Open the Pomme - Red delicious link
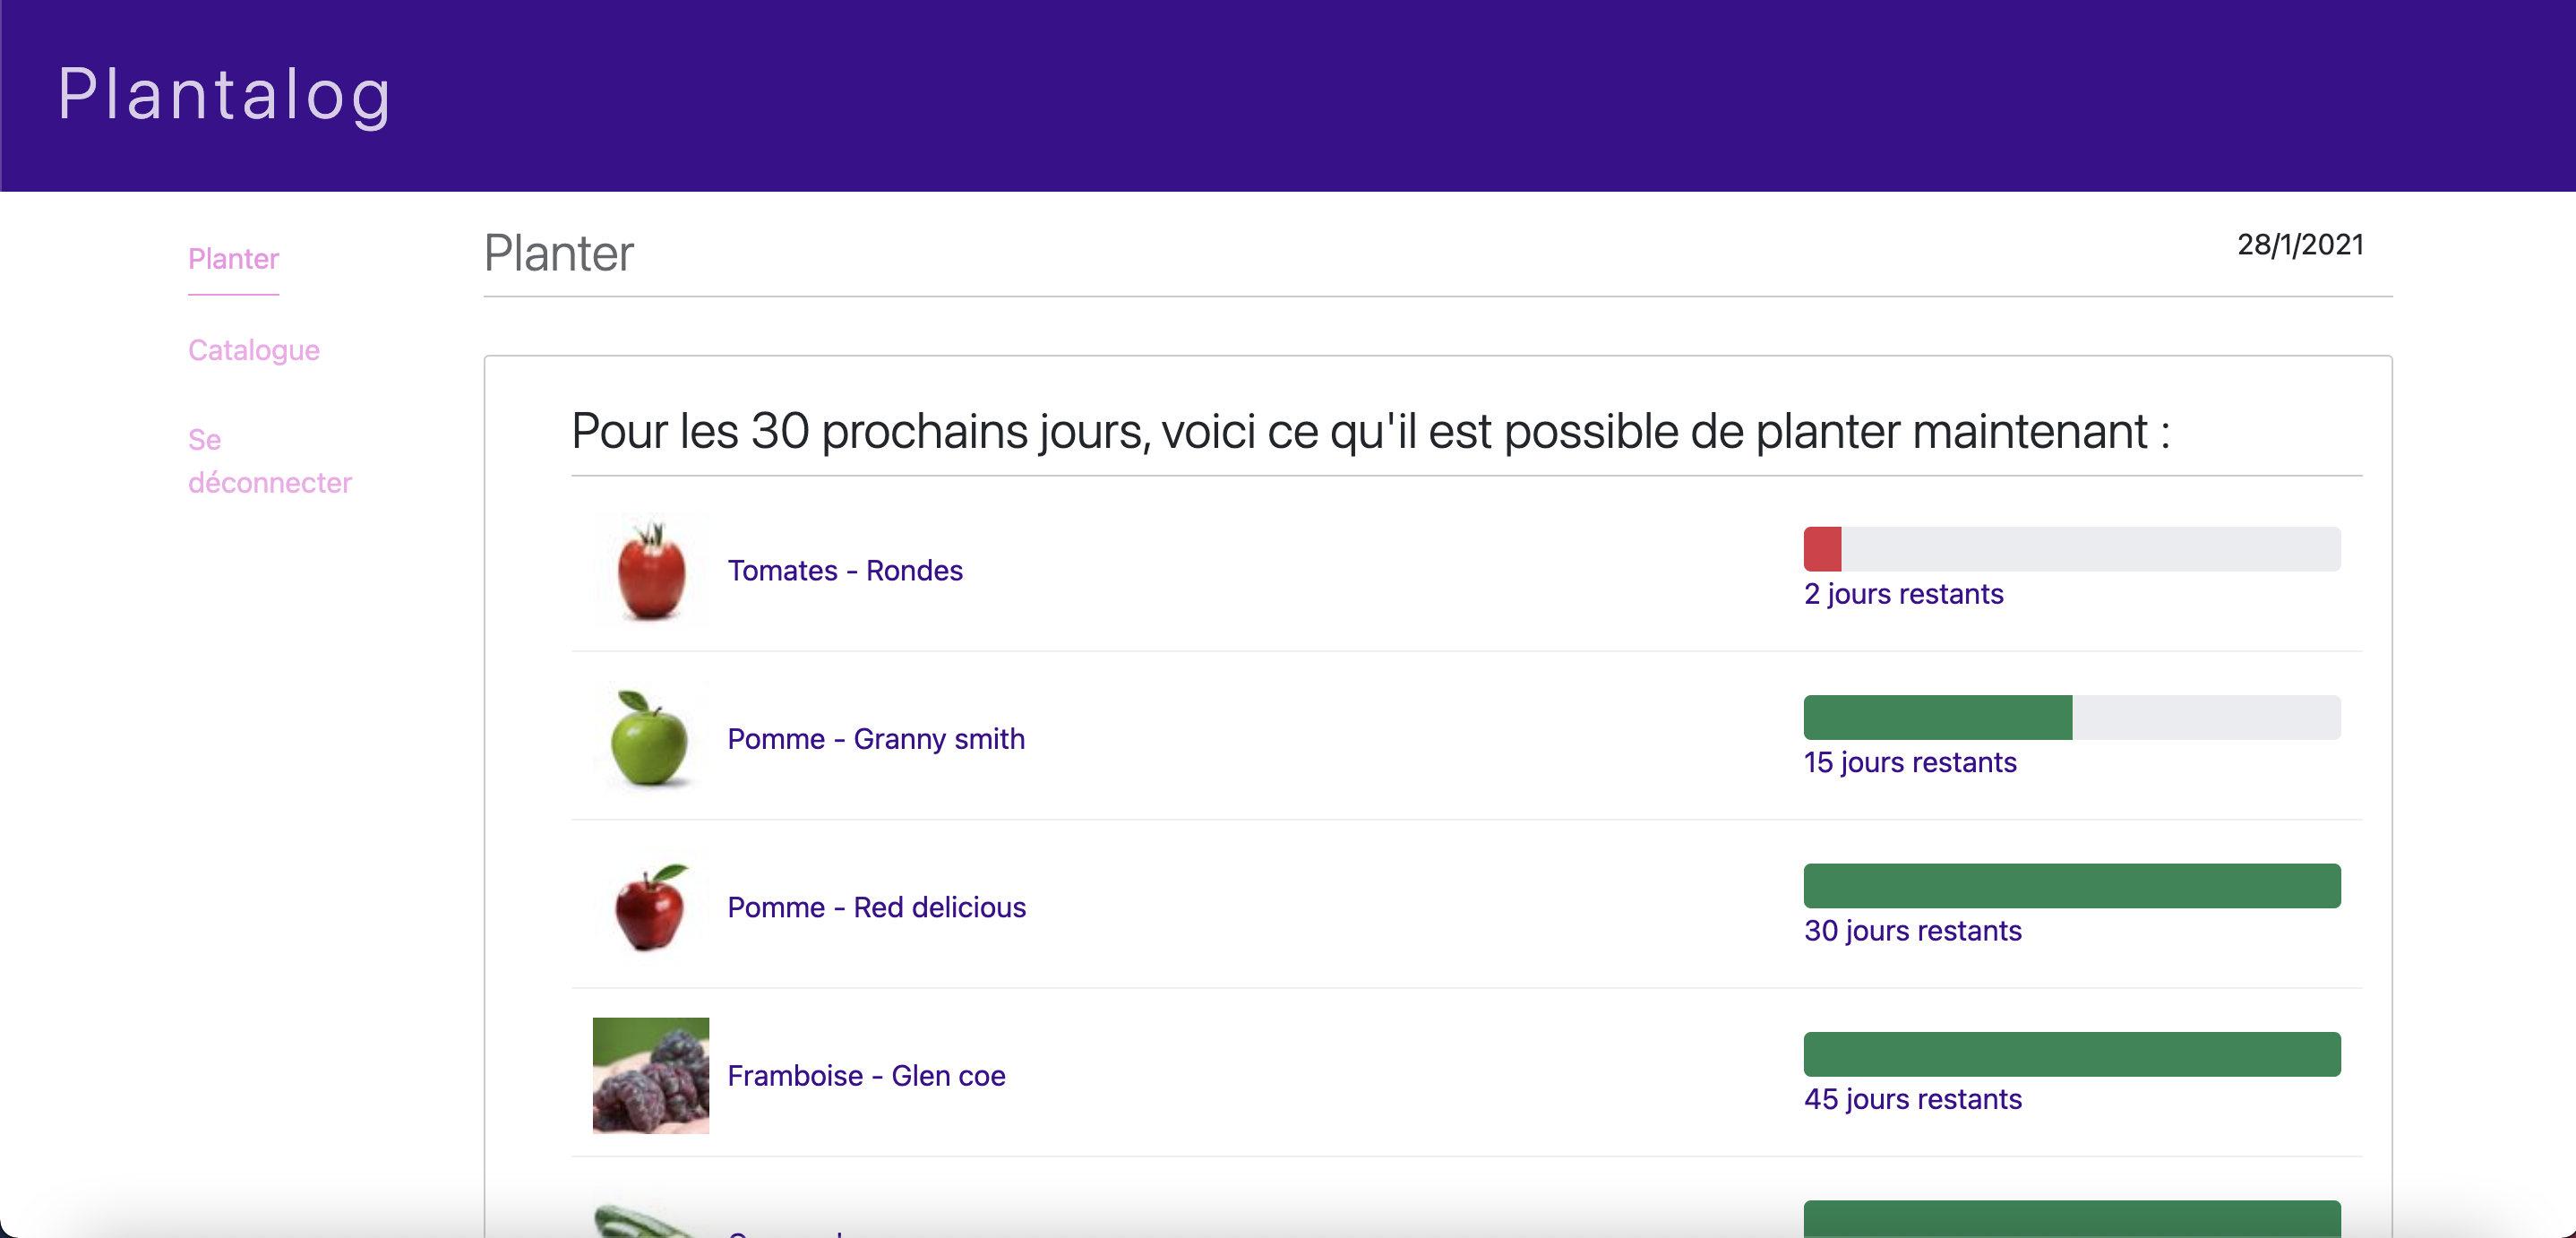The image size is (2576, 1238). click(877, 907)
